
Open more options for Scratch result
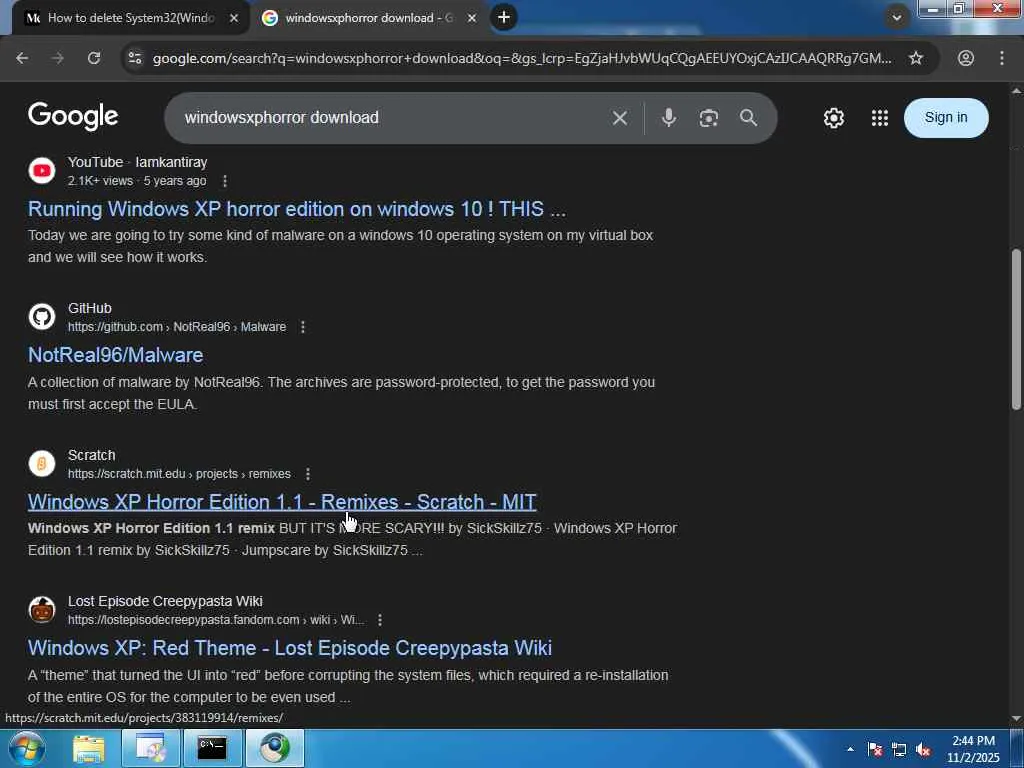308,473
